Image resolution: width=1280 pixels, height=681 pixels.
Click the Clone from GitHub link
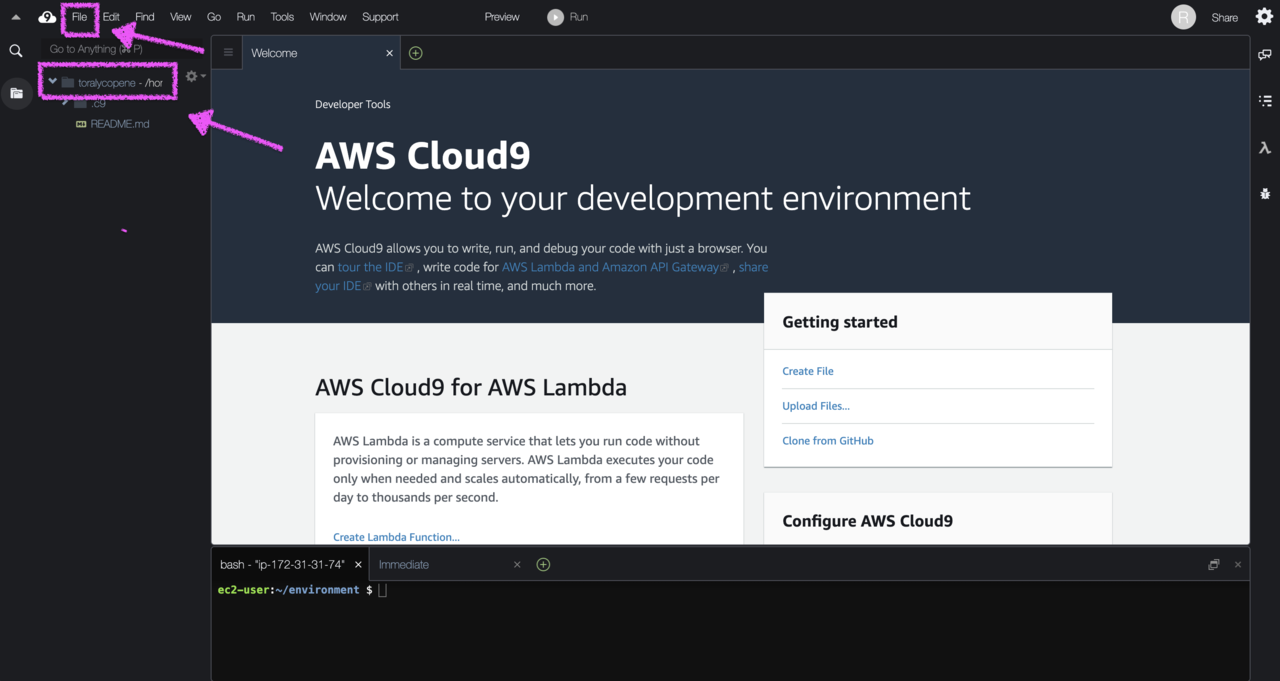pos(828,441)
